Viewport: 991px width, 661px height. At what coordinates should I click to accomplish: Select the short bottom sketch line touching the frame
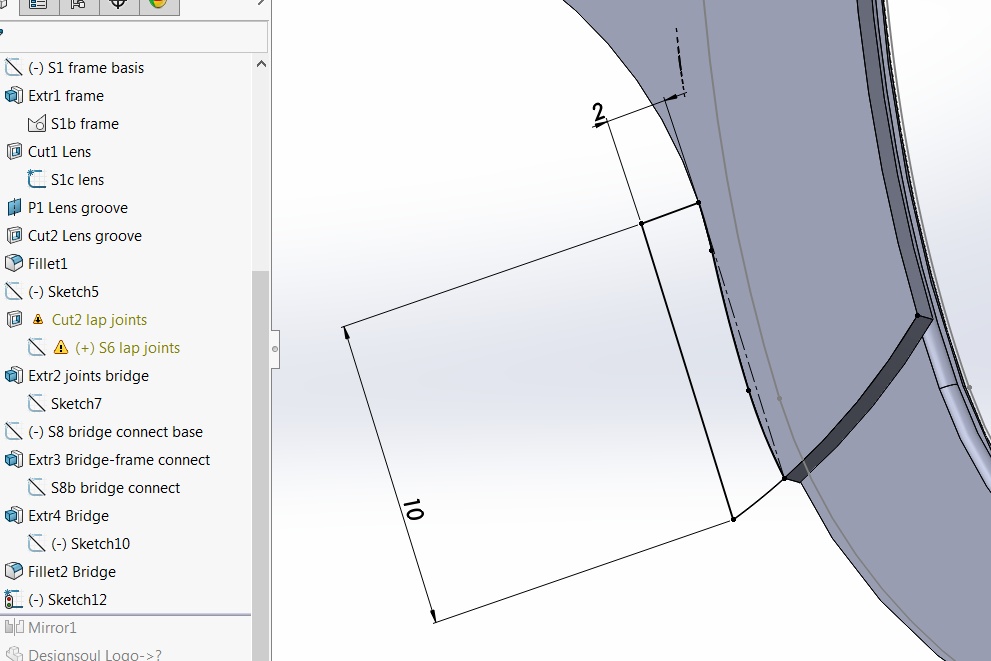coord(758,499)
